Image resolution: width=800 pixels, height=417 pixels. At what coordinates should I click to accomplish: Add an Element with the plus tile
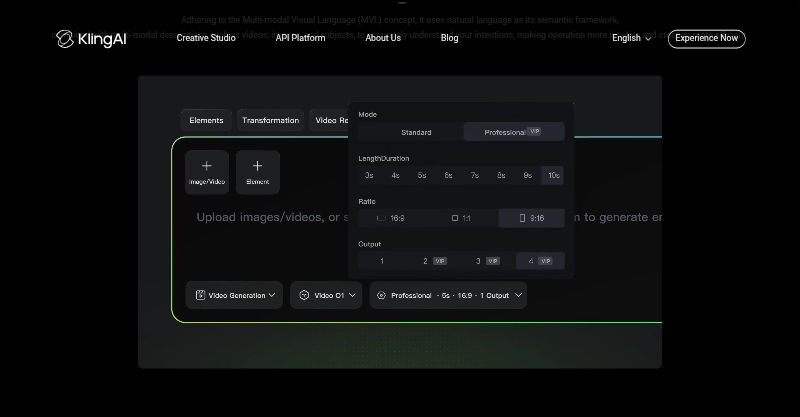(x=258, y=172)
